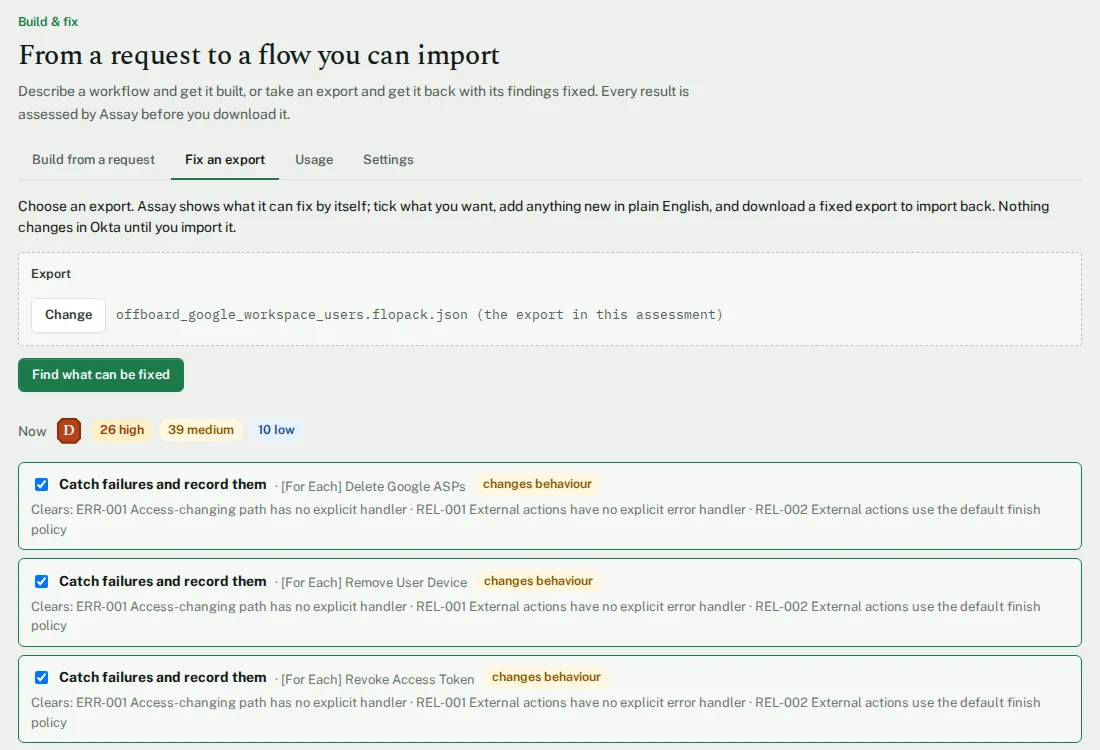Click the 26 high severity pill
This screenshot has height=750, width=1100.
click(121, 429)
